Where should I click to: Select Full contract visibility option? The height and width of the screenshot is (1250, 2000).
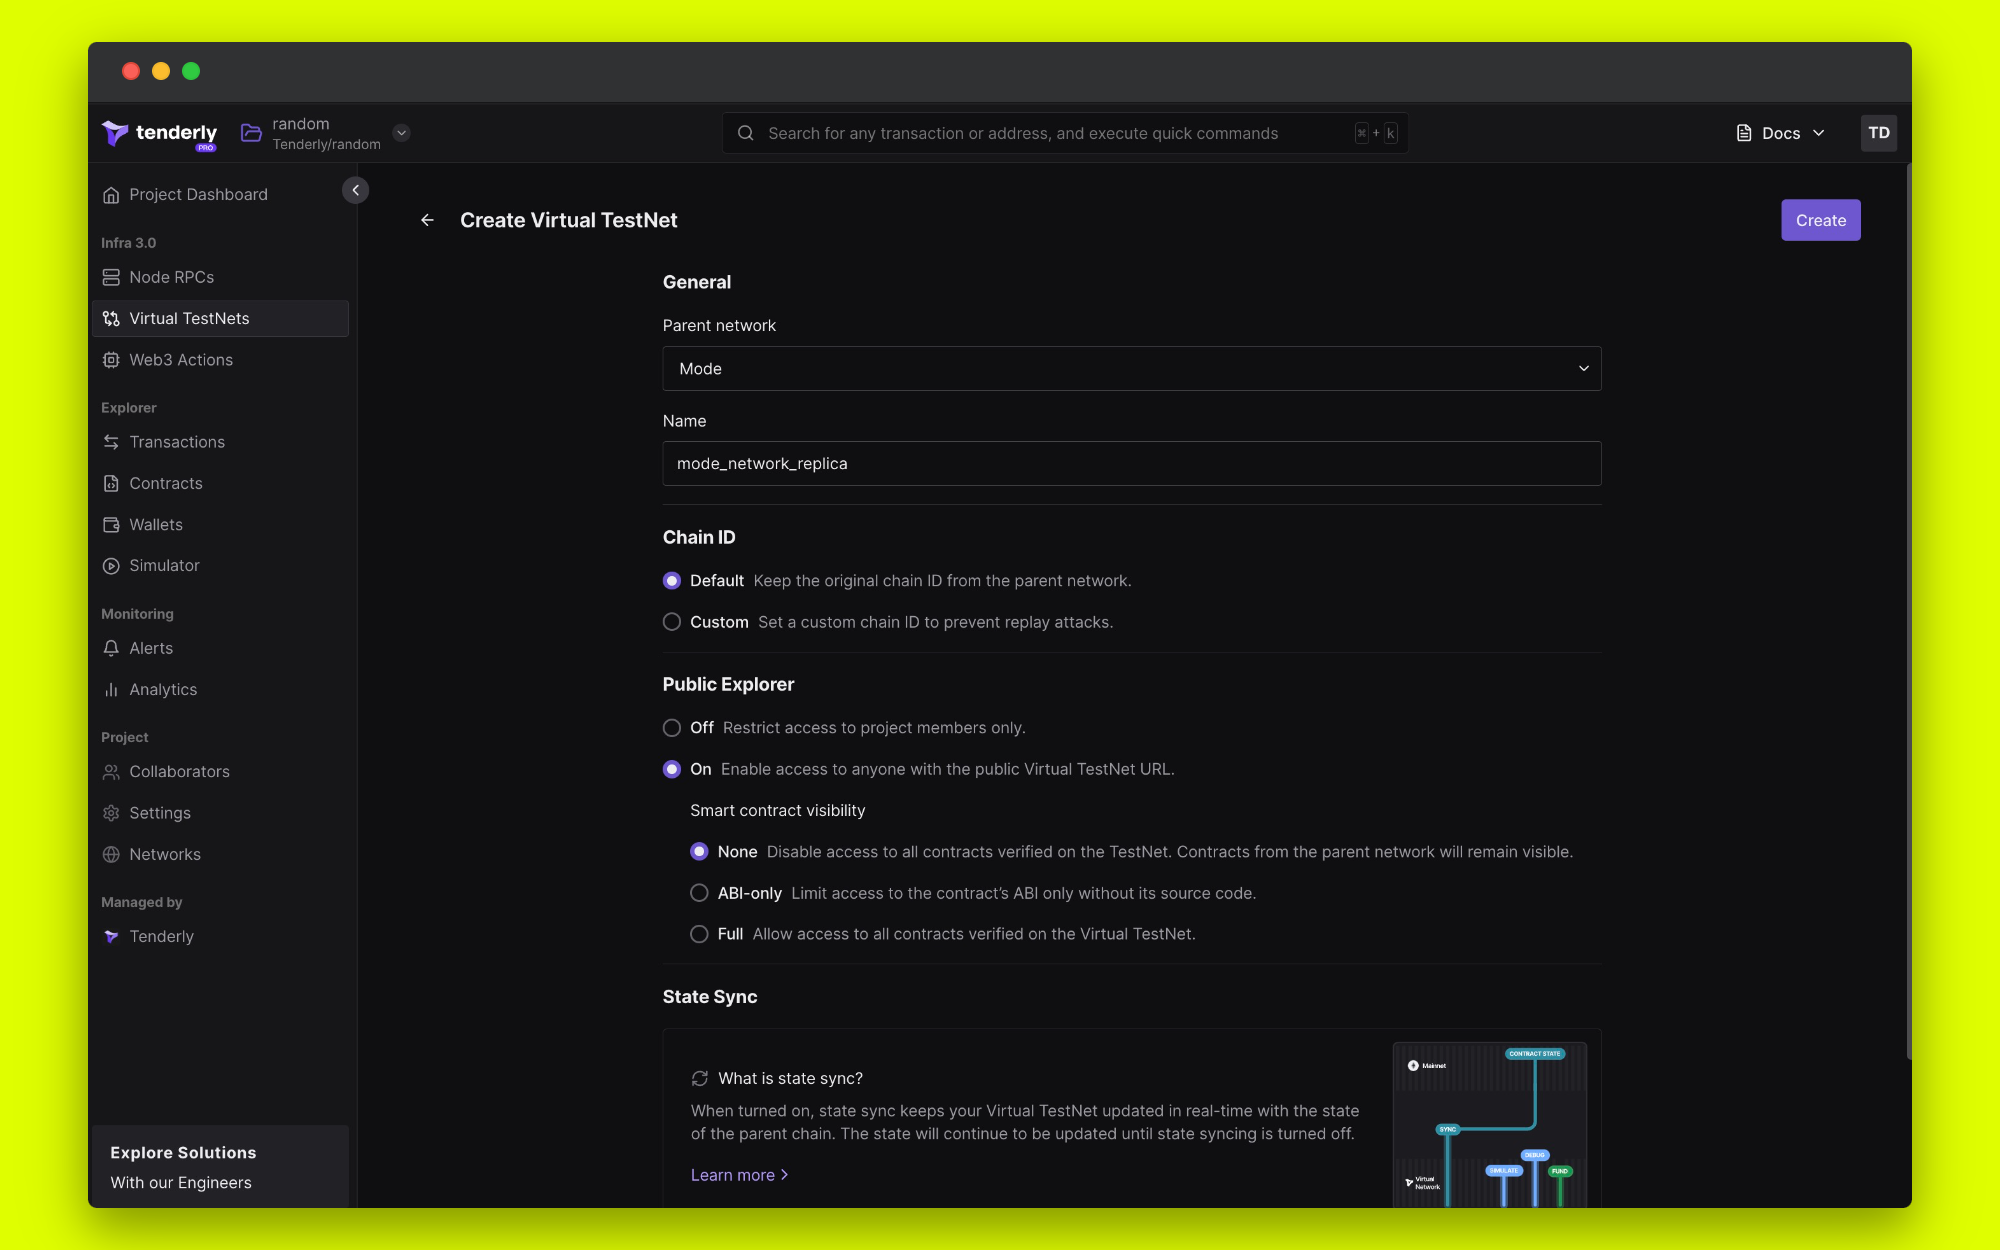699,934
